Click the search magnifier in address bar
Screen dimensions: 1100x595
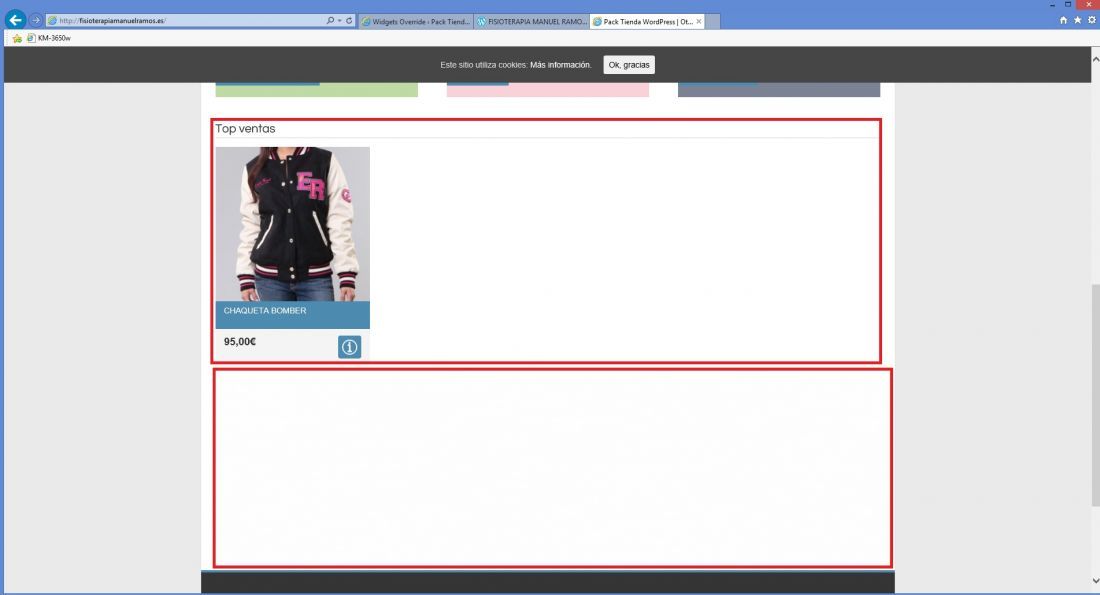coord(330,21)
